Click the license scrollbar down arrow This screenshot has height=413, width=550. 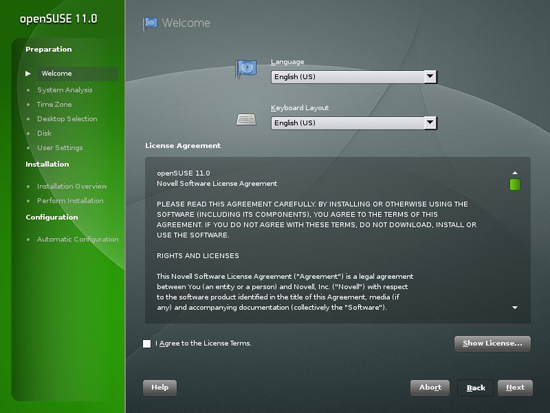(515, 308)
